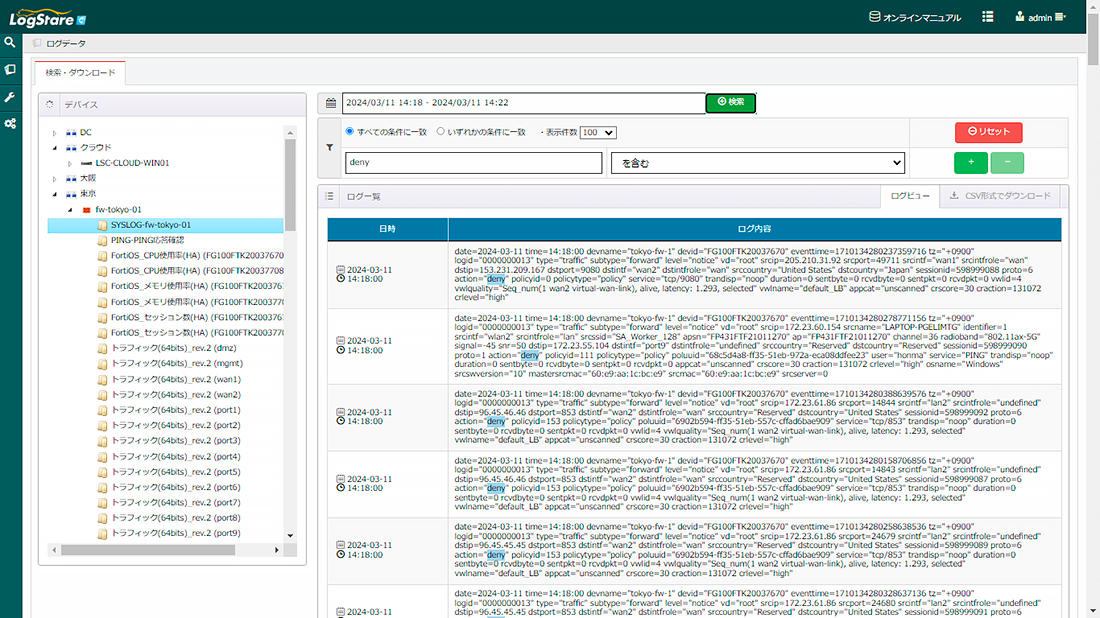
Task: Switch to CSV形式でダウンロード tab
Action: click(x=1000, y=196)
